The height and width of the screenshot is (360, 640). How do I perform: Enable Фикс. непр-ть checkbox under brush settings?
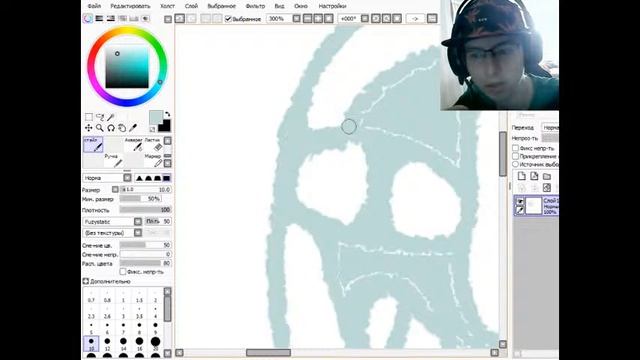[x=123, y=272]
